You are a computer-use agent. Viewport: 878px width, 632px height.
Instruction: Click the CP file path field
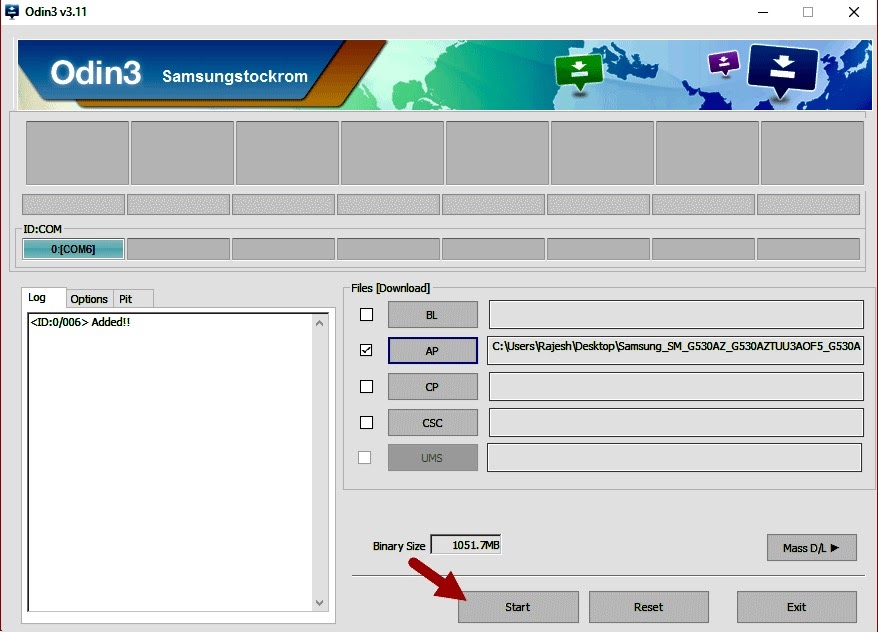(x=676, y=386)
